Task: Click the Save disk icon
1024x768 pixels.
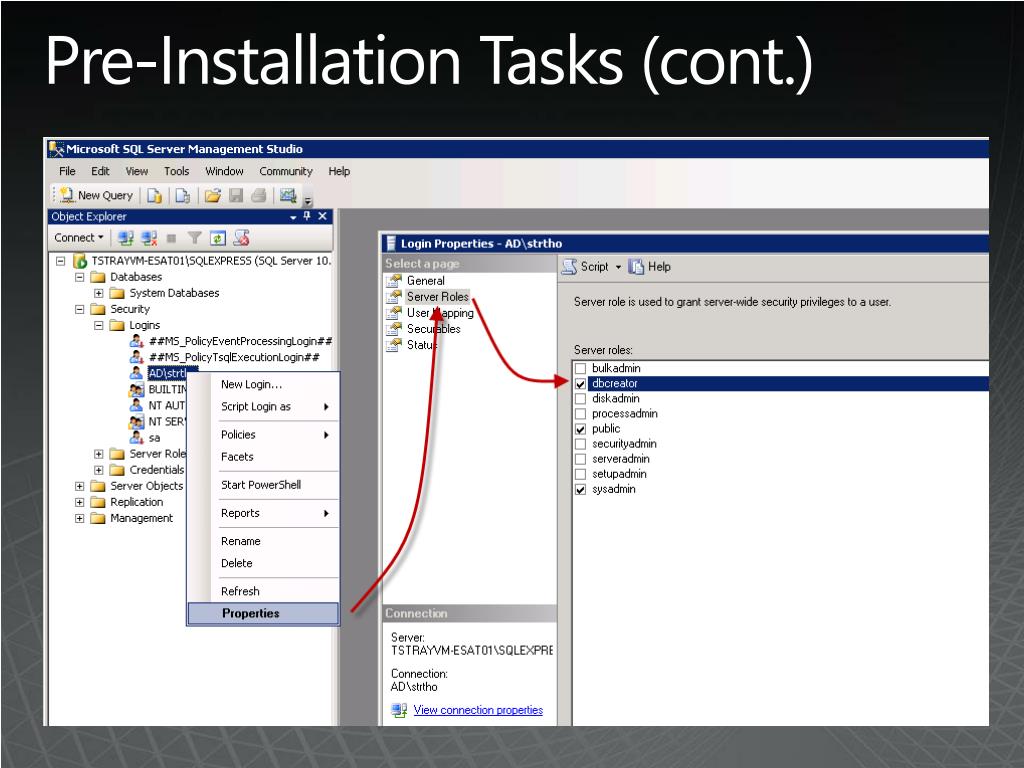Action: [x=236, y=195]
